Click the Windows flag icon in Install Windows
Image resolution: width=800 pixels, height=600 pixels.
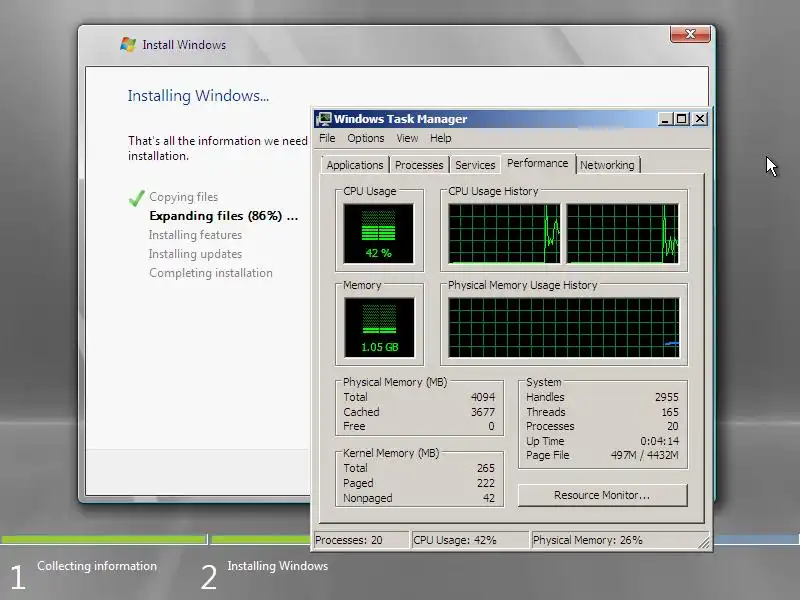tap(128, 44)
